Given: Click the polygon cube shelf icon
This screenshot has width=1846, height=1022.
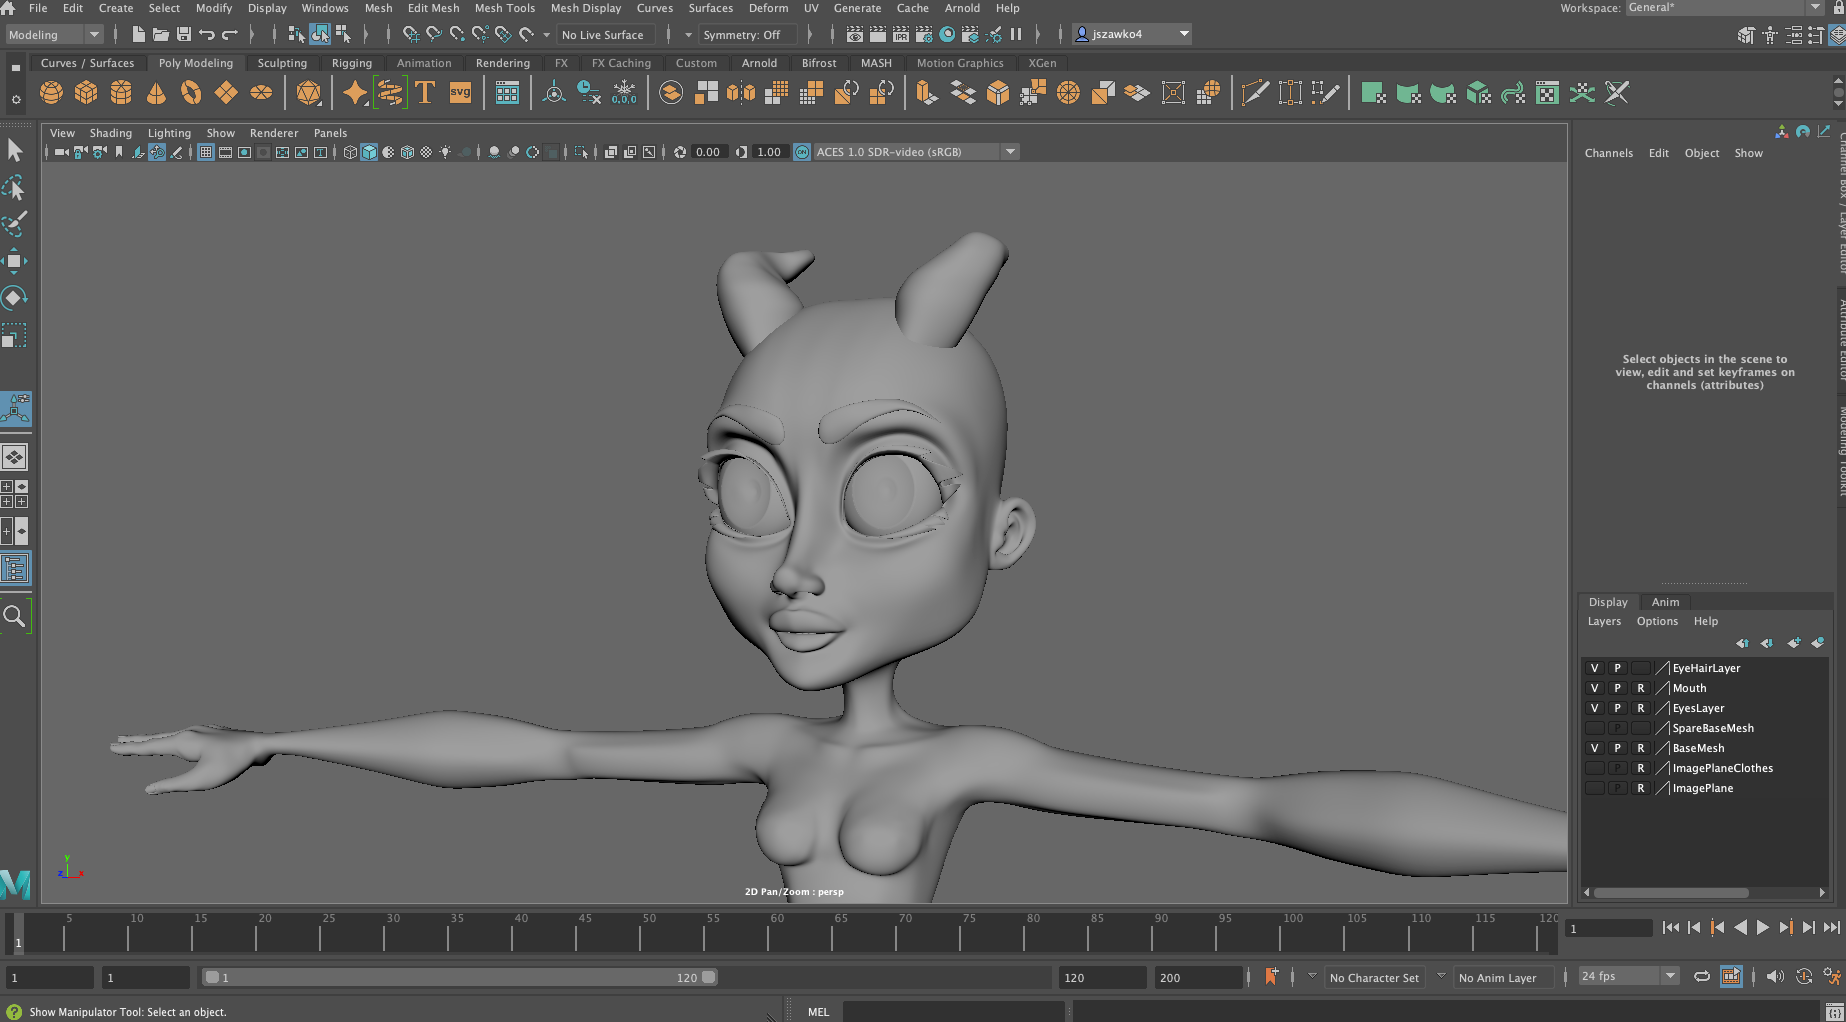Looking at the screenshot, I should pyautogui.click(x=86, y=93).
